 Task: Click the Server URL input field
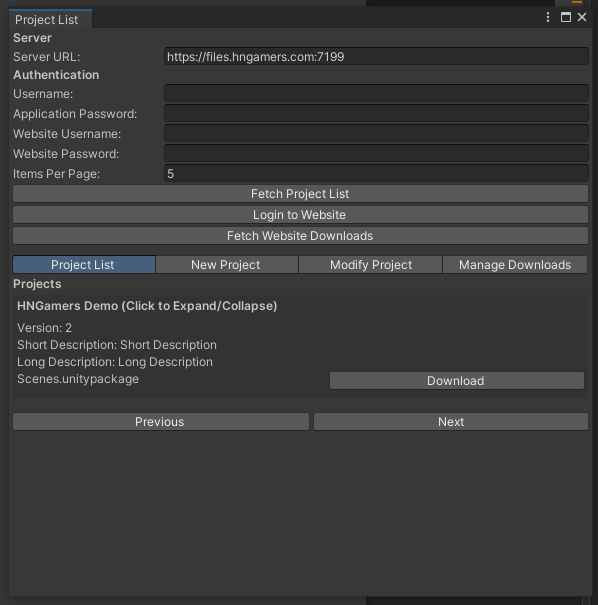[376, 56]
